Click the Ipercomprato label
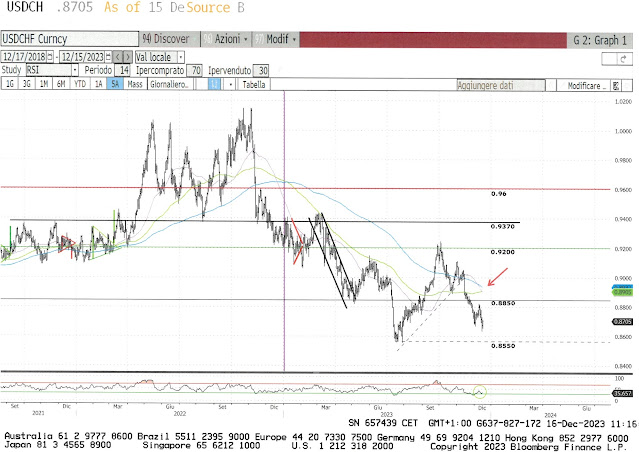This screenshot has width=639, height=452. coord(160,70)
